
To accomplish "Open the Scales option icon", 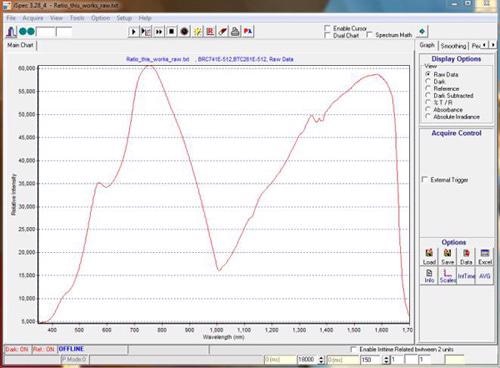I will coord(448,276).
